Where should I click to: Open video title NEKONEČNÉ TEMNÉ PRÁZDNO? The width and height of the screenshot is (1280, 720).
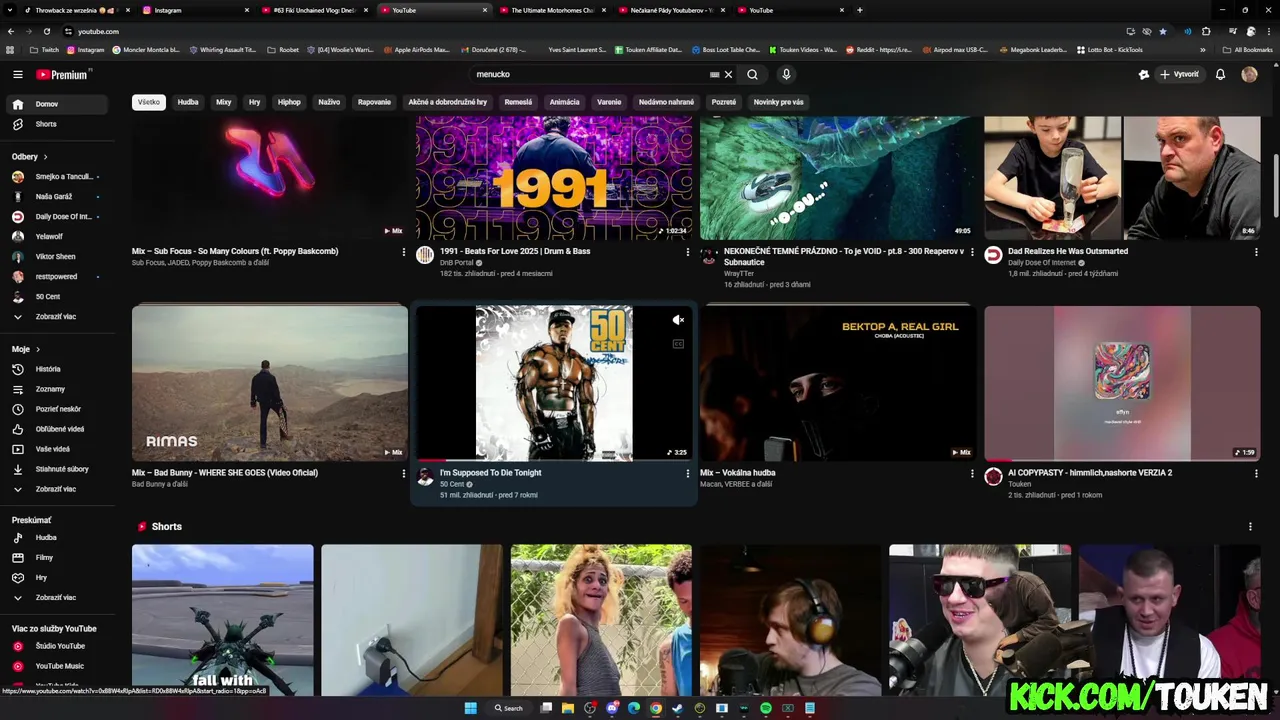point(844,256)
